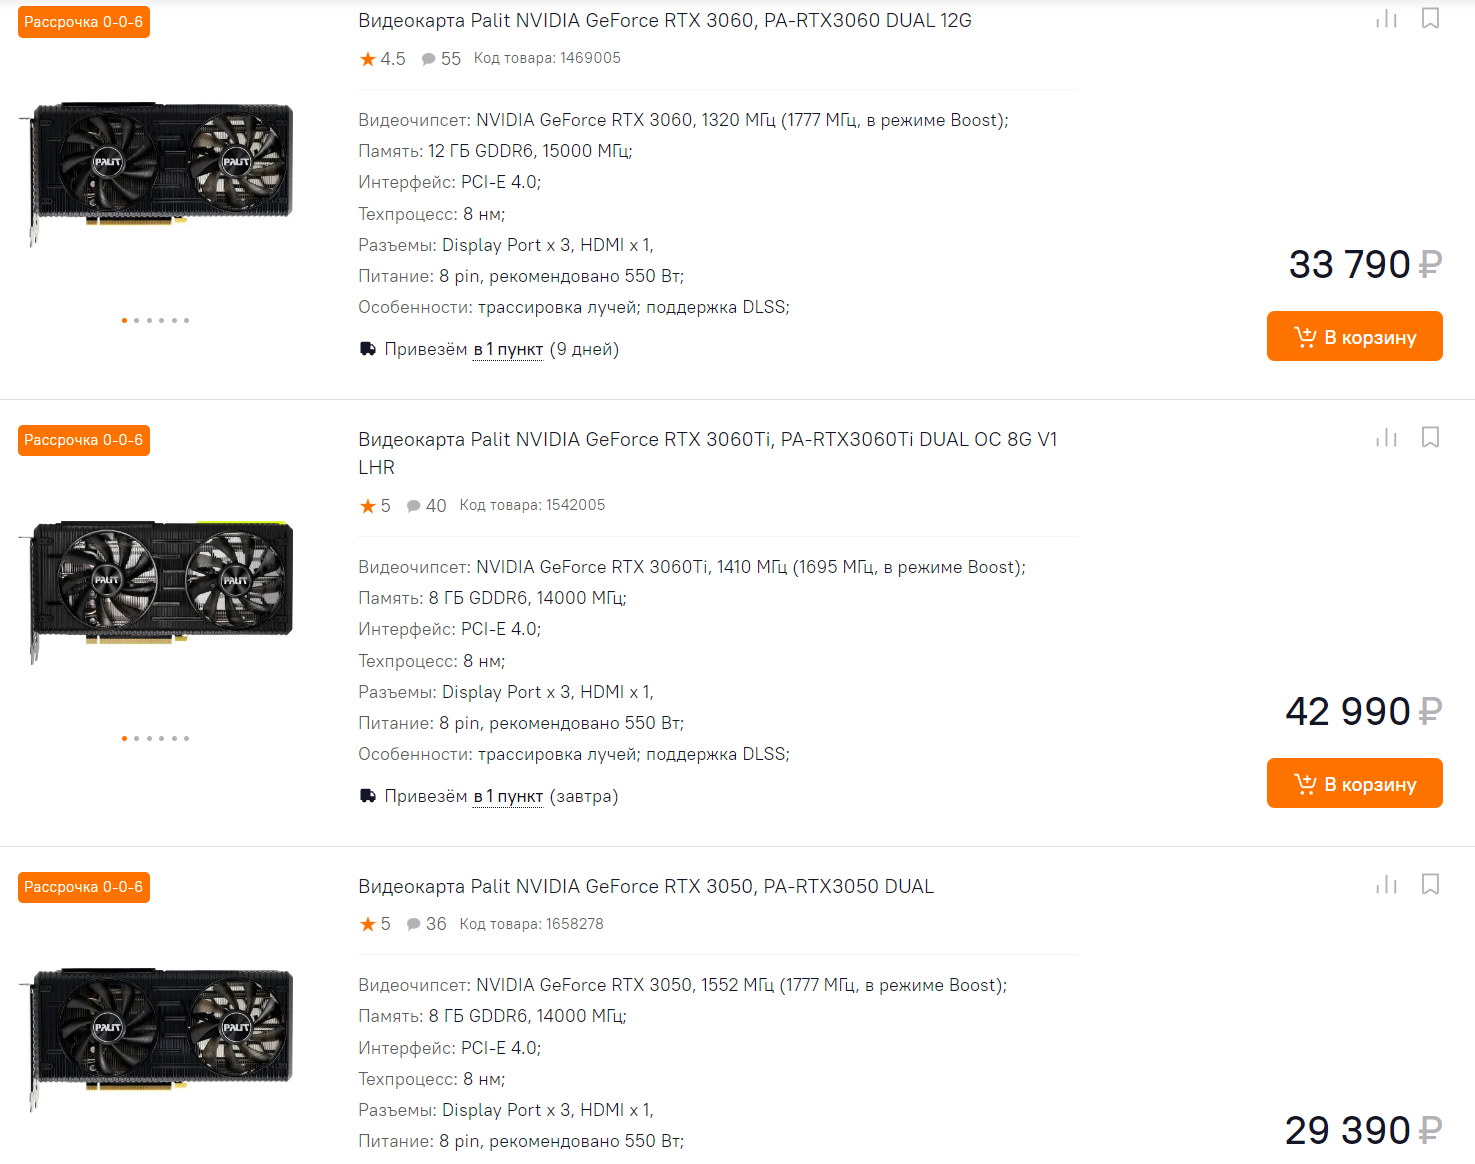Click compare icon for RTX 3060Ti card

tap(1386, 438)
